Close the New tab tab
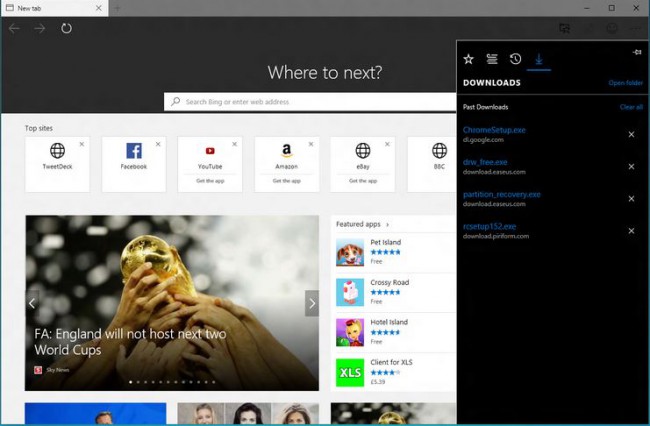The image size is (650, 426). pos(99,8)
